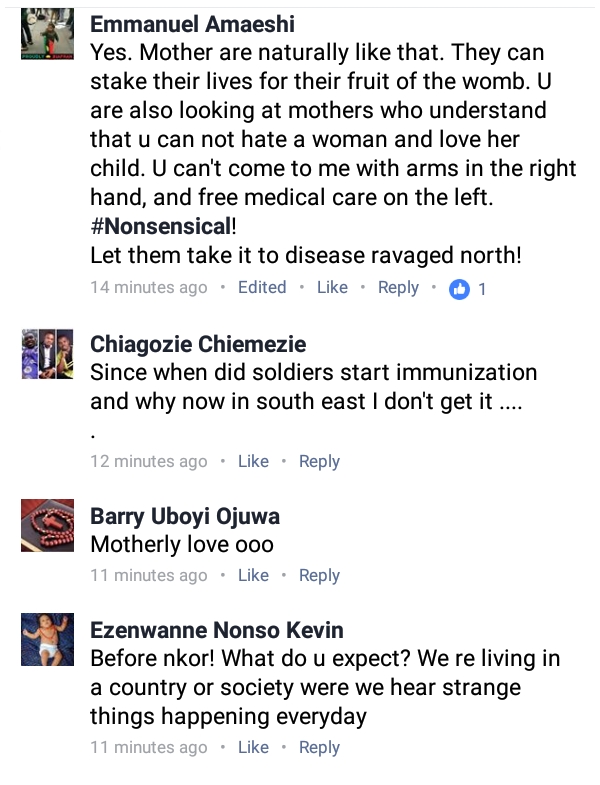This screenshot has width=600, height=785.
Task: Open the Chiagozie Chiemezie name link
Action: coord(198,344)
